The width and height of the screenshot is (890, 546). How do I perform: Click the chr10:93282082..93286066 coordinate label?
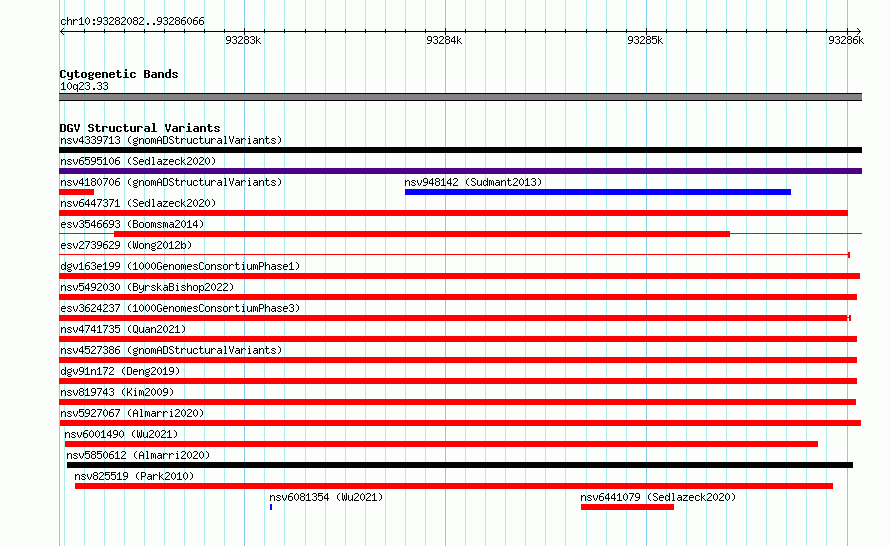tap(132, 21)
